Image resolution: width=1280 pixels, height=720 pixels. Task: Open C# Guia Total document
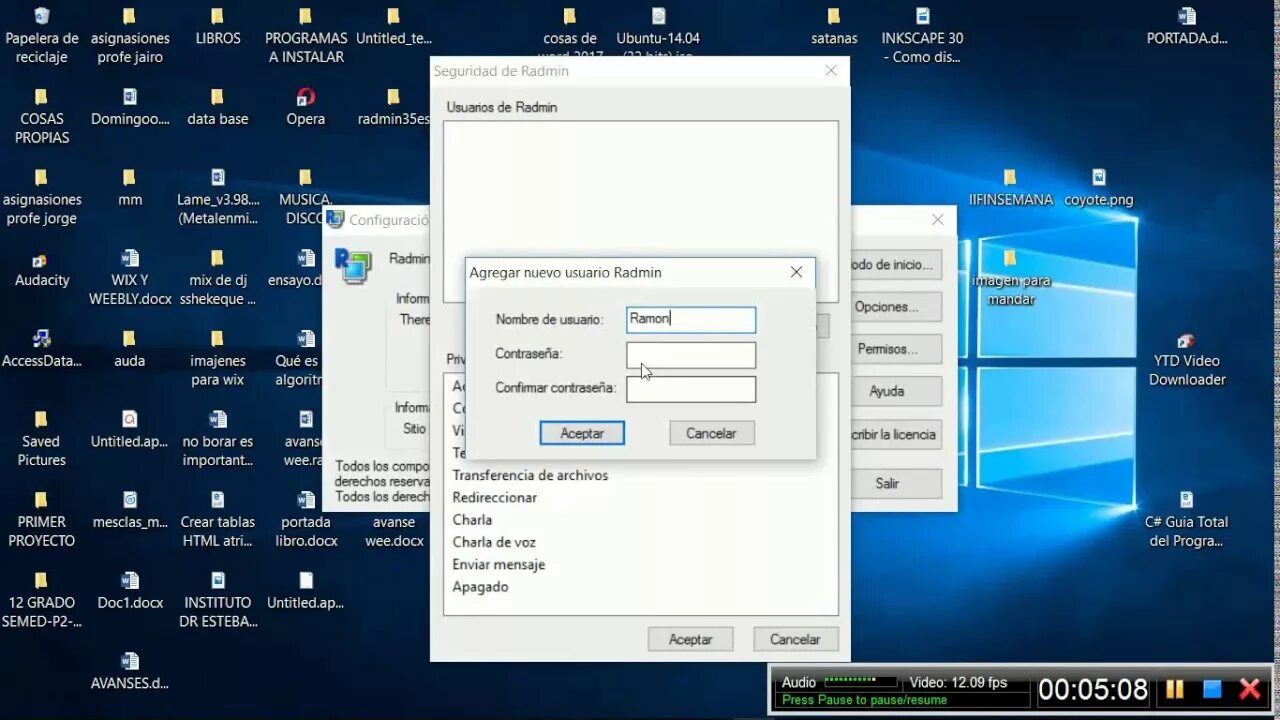click(x=1186, y=520)
